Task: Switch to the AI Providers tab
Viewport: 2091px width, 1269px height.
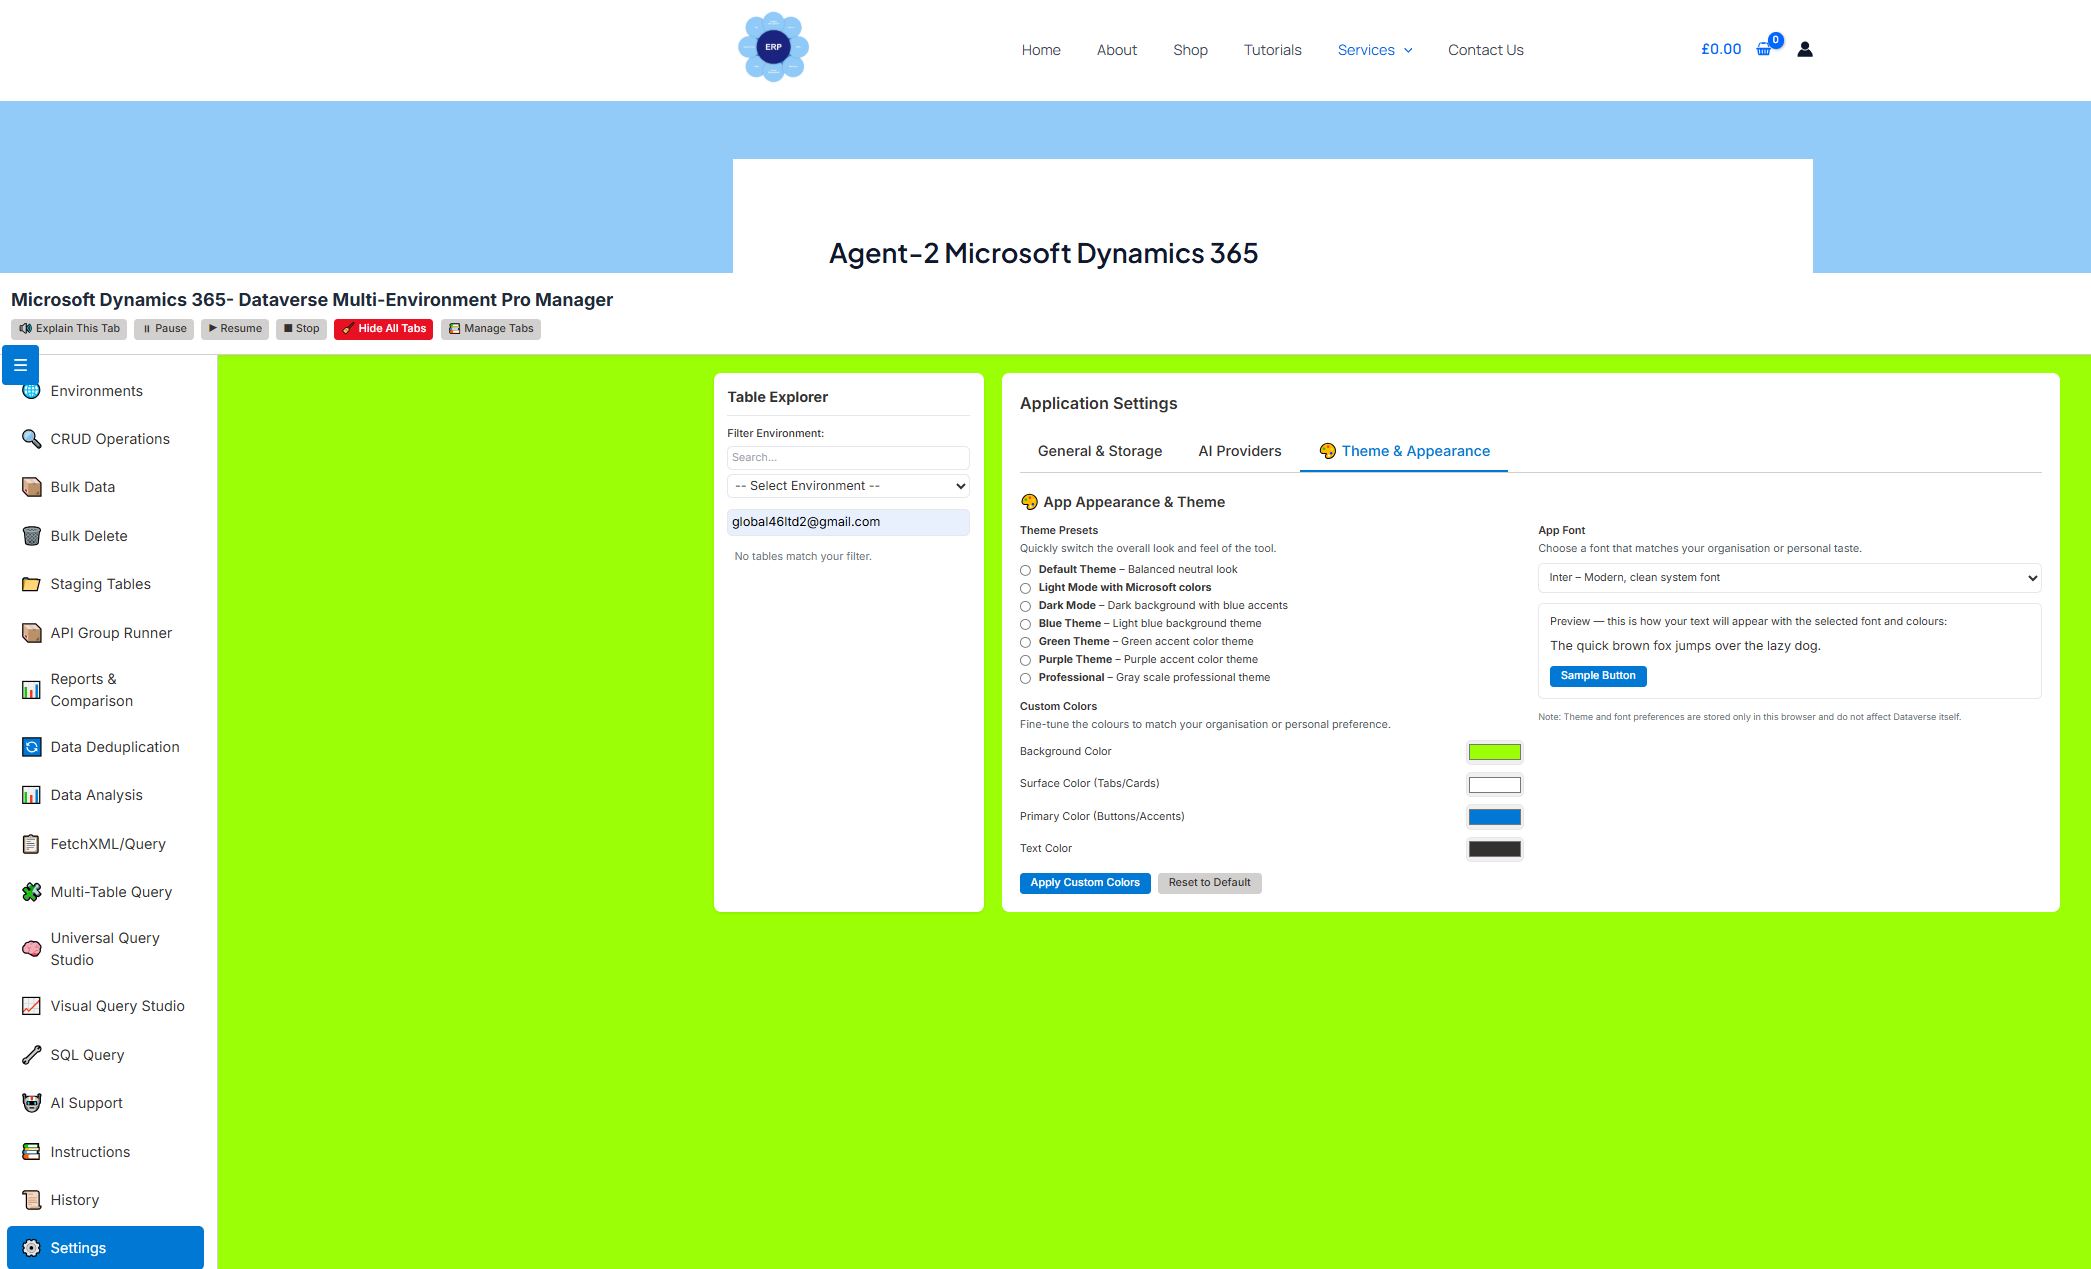Action: coord(1239,451)
